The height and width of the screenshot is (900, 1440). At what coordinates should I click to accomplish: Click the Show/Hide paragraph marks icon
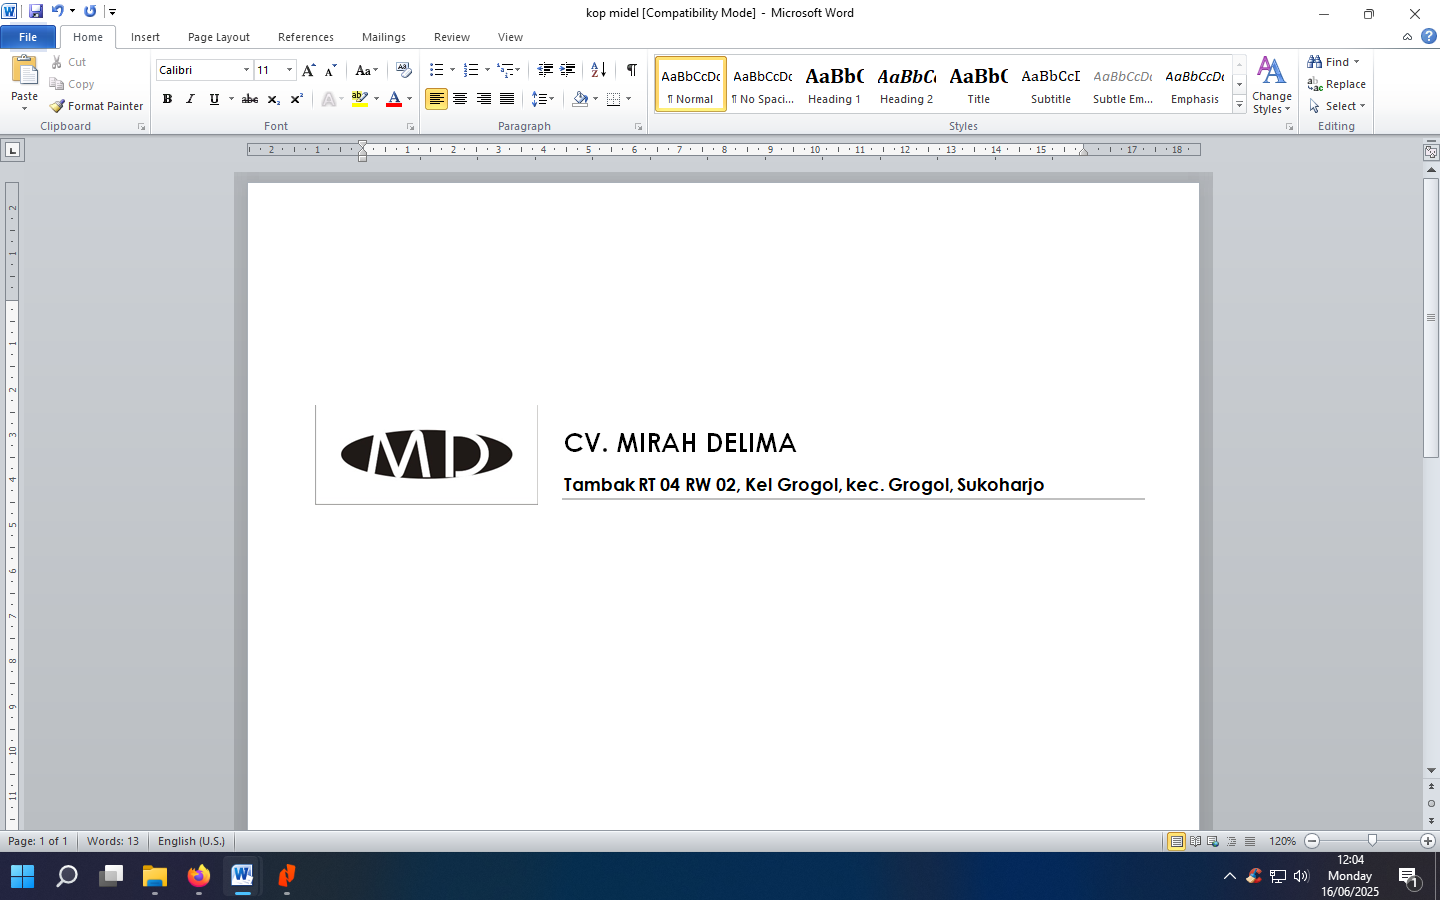click(631, 70)
